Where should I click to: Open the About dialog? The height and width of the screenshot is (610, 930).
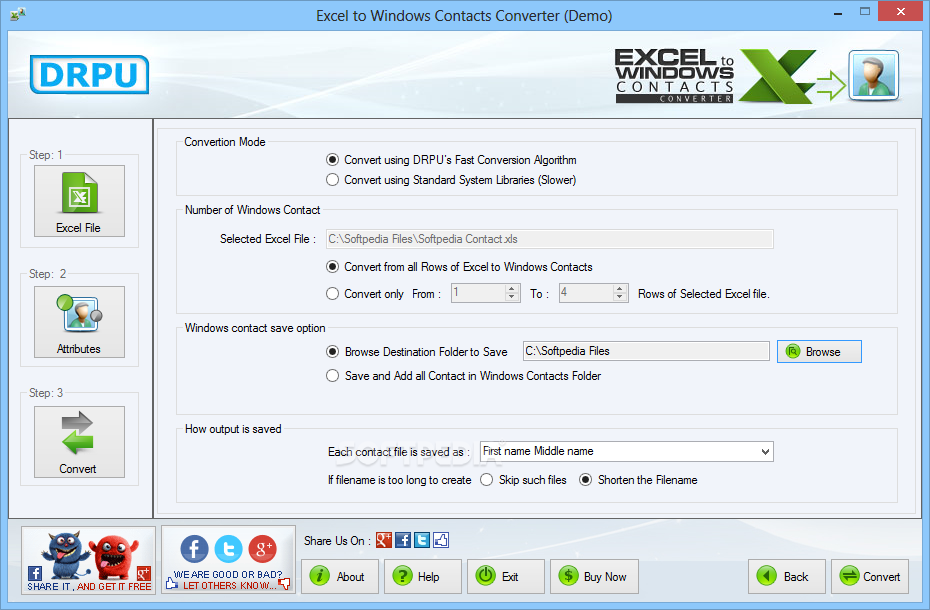coord(339,576)
